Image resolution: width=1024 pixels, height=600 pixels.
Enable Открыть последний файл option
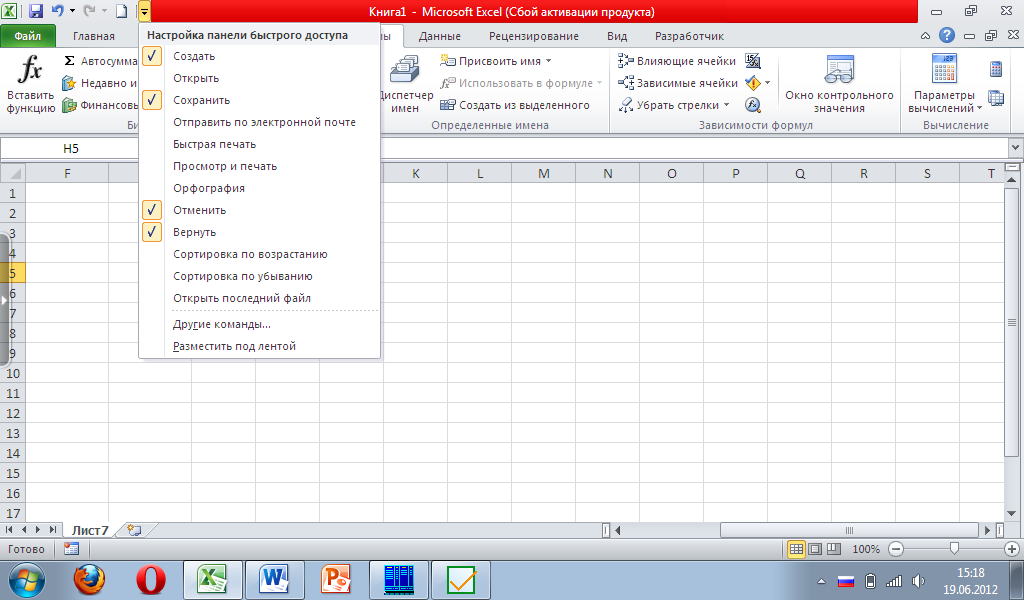click(259, 298)
